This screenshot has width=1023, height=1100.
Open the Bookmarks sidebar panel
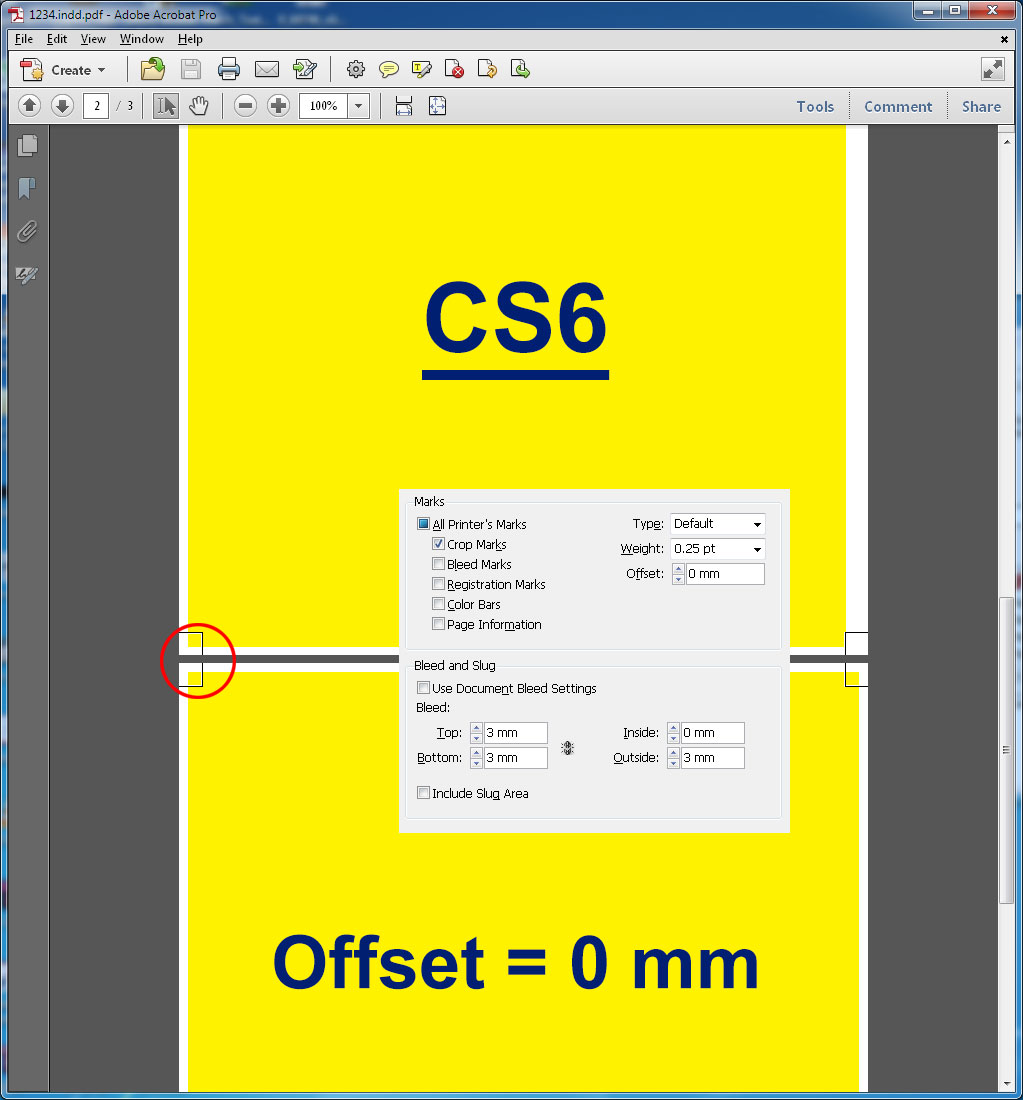pyautogui.click(x=27, y=188)
